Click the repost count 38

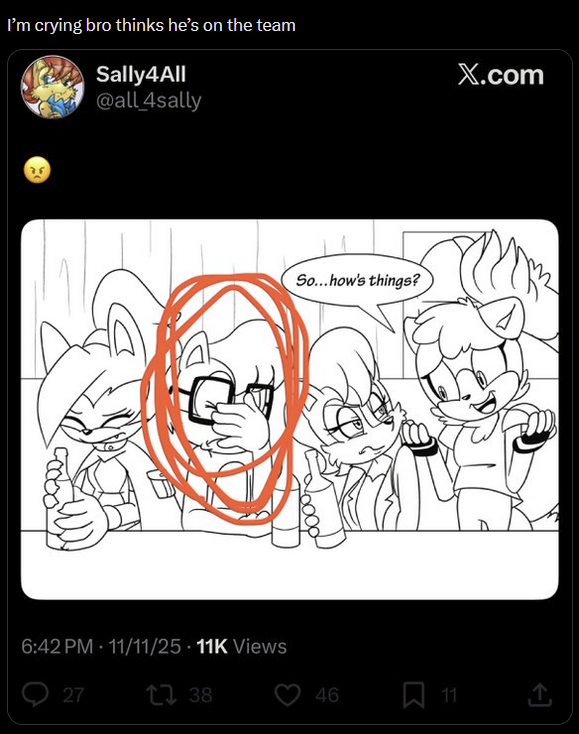tap(201, 695)
